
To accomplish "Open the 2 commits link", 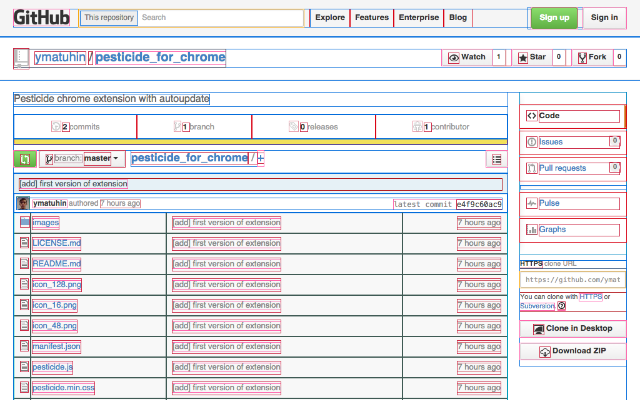I will [x=76, y=127].
